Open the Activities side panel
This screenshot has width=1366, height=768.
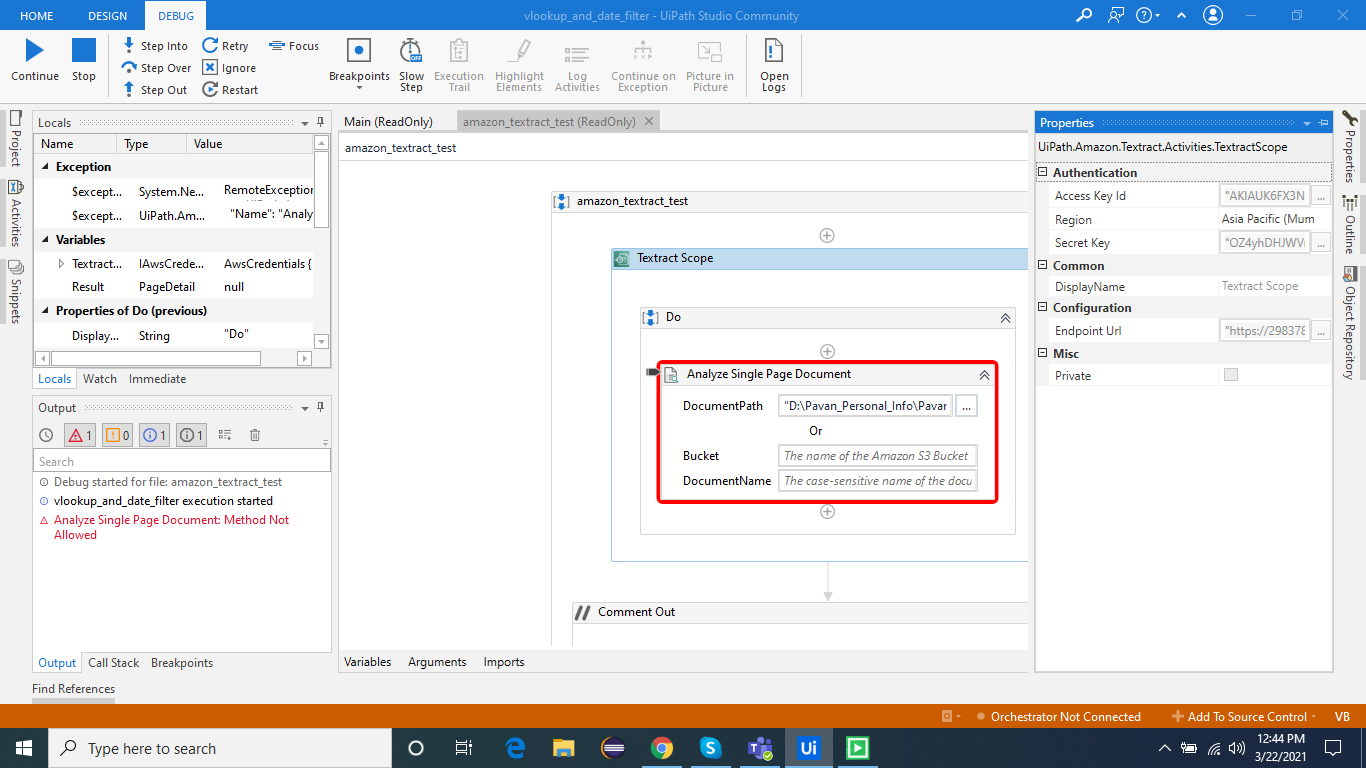click(x=15, y=214)
